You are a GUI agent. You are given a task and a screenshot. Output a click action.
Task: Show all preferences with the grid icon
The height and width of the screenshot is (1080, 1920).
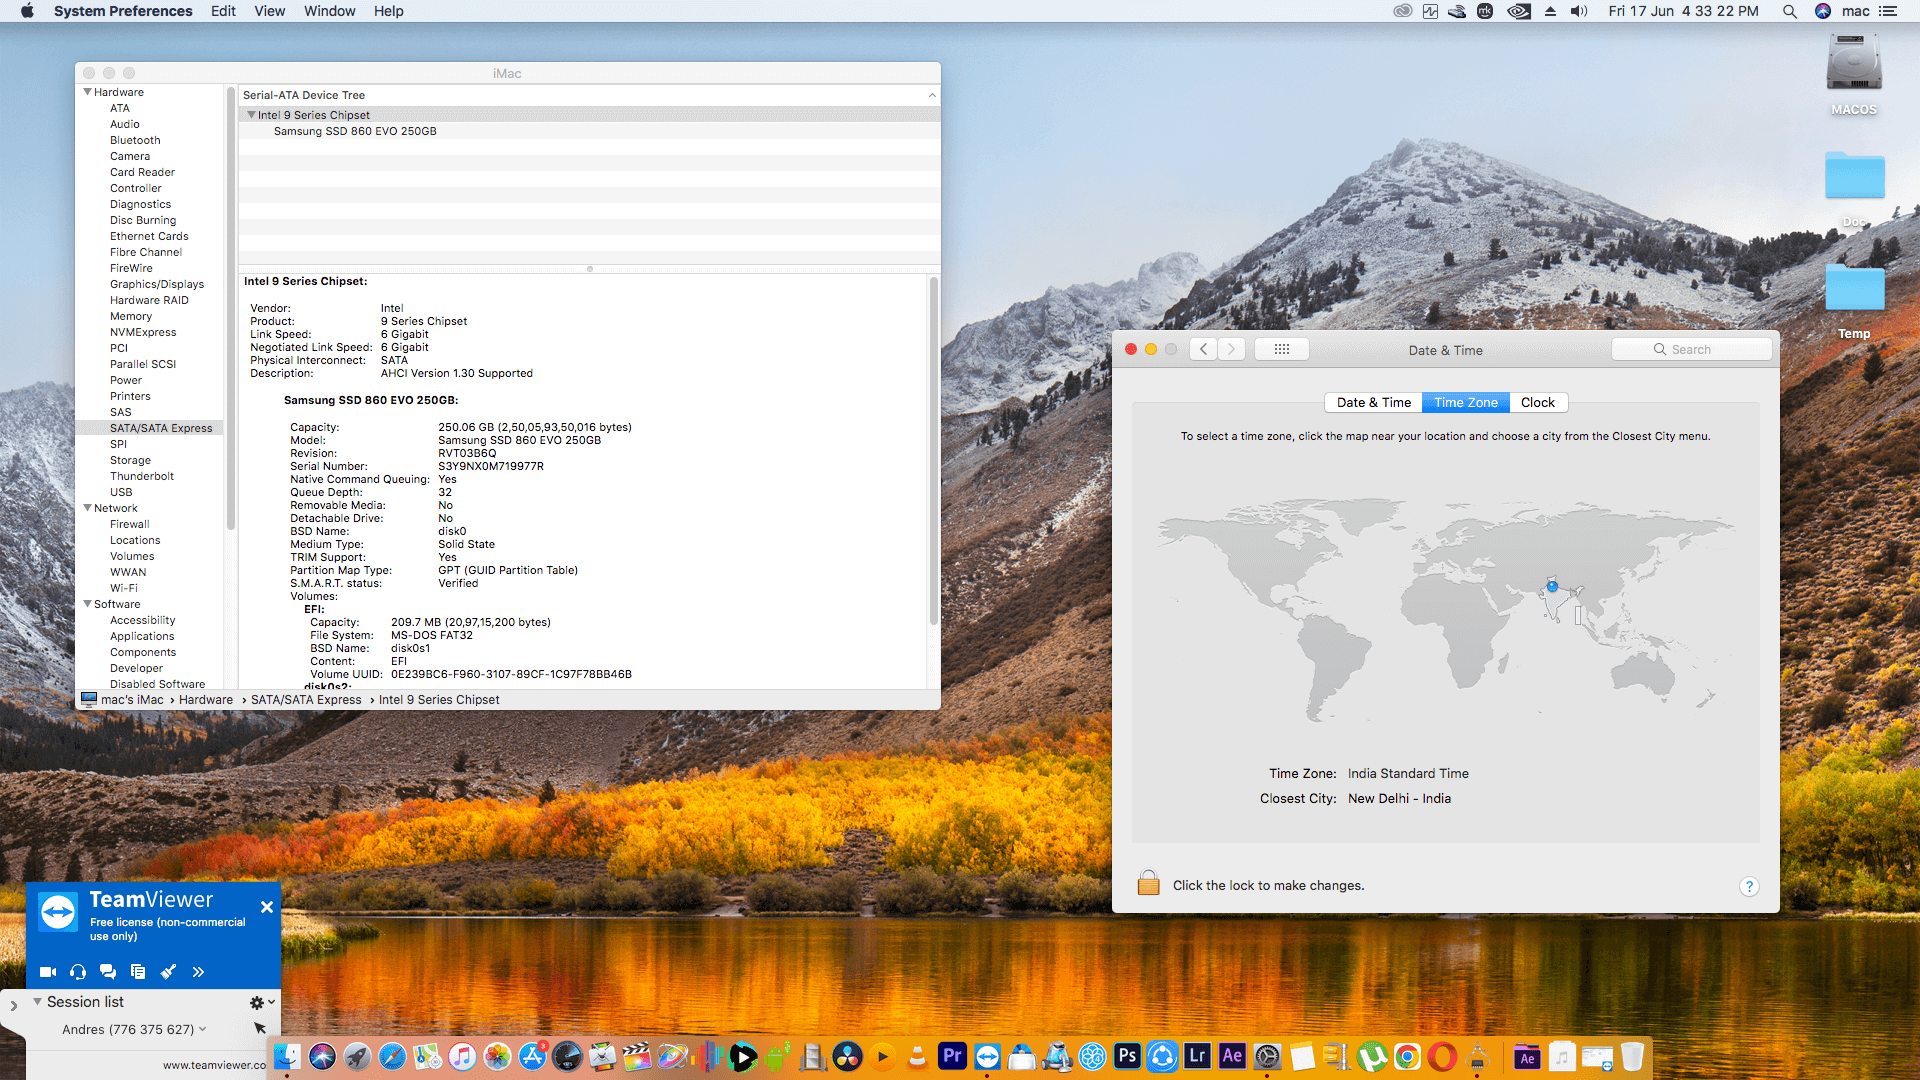click(1281, 349)
